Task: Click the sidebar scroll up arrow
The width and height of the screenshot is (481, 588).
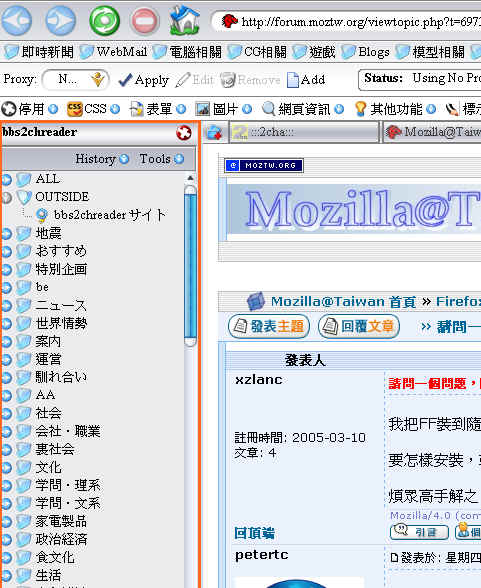Action: [190, 178]
